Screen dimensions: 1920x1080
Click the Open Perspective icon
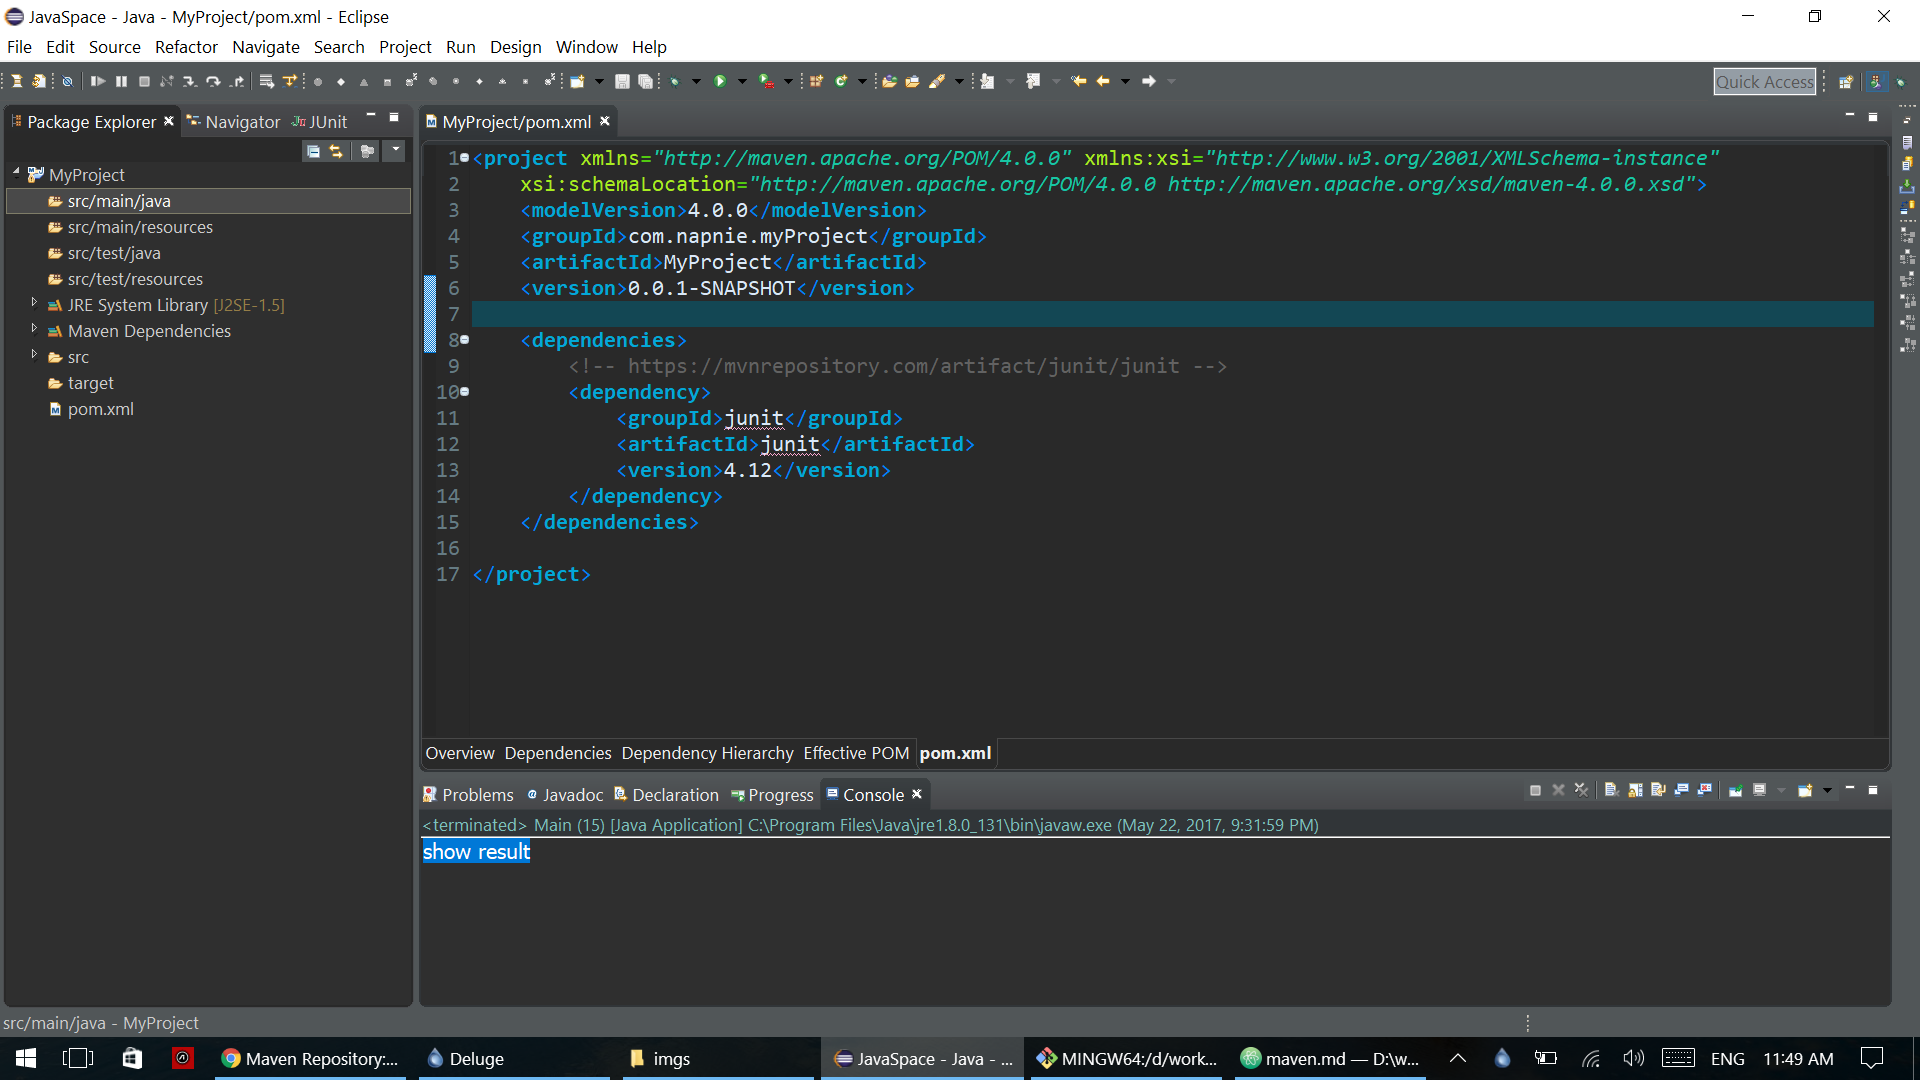point(1846,82)
